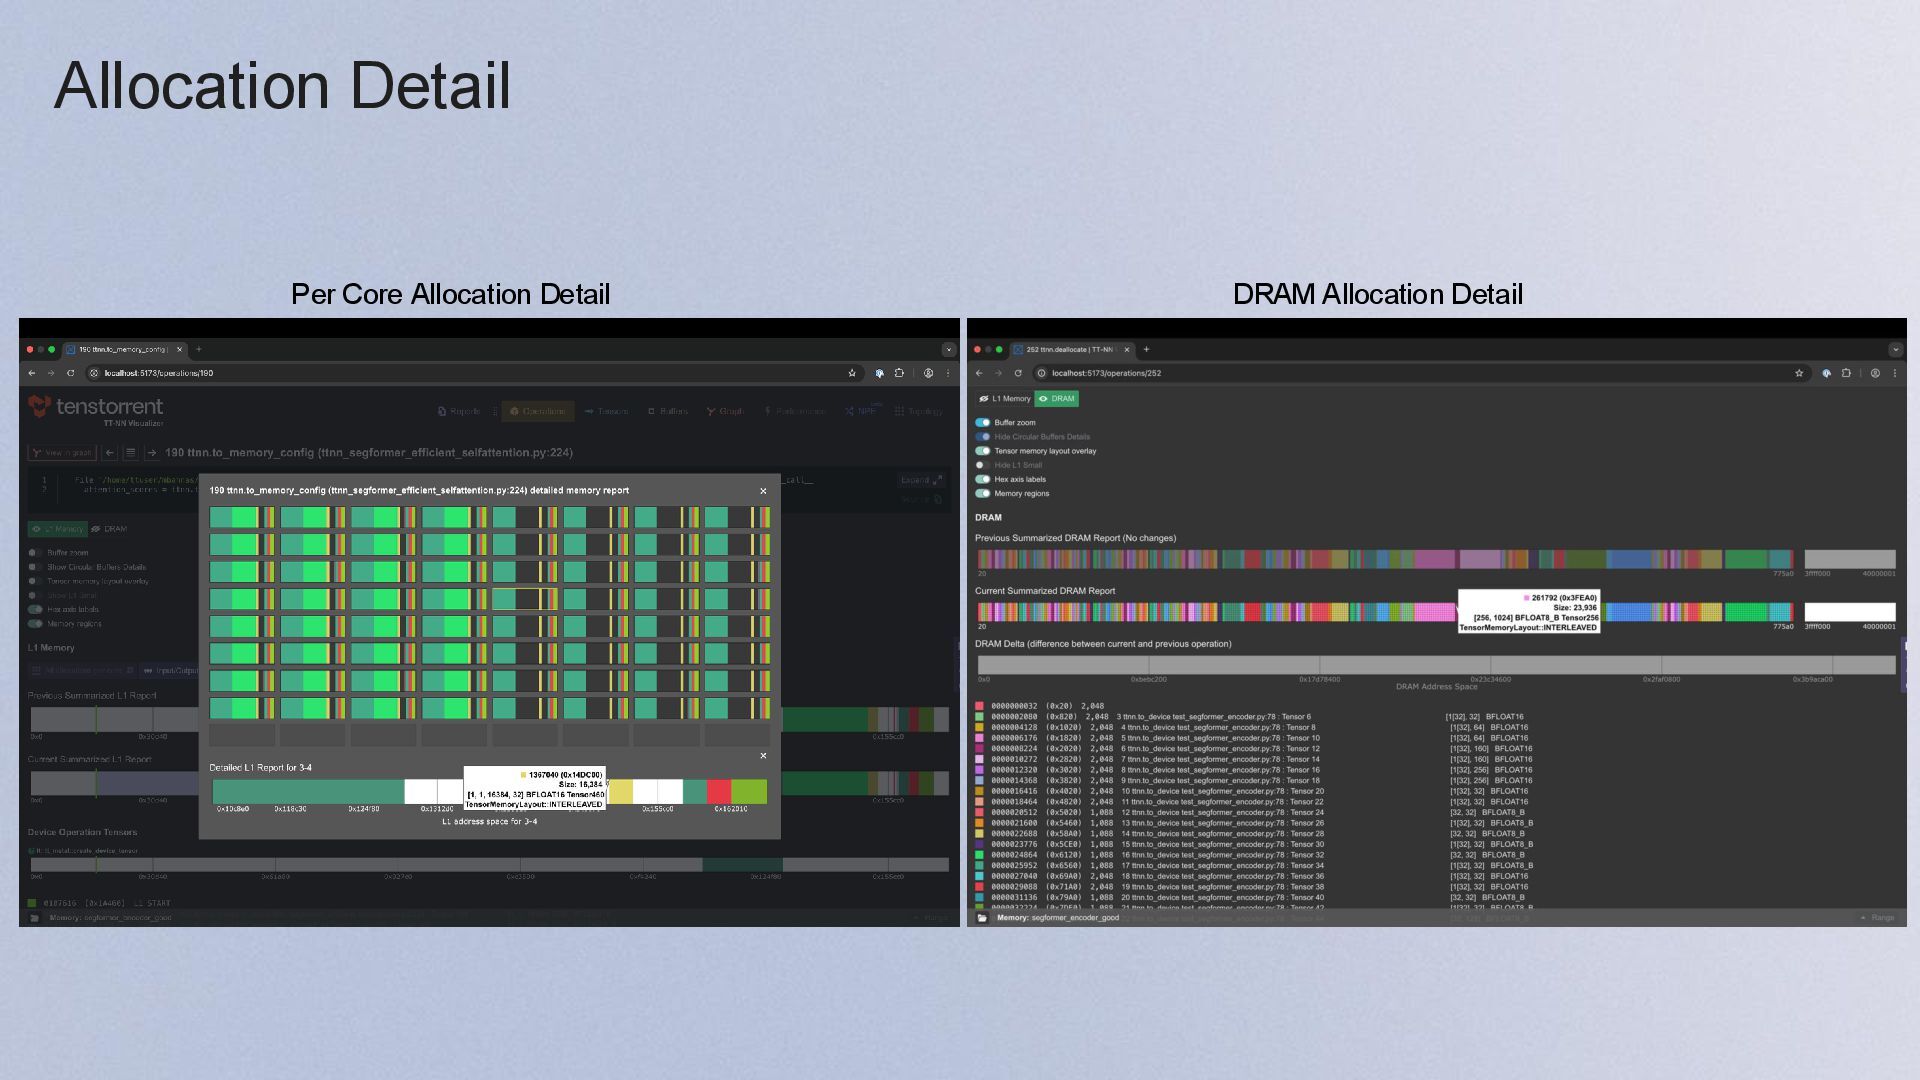Open the three-dot menu in left browser

[x=948, y=373]
